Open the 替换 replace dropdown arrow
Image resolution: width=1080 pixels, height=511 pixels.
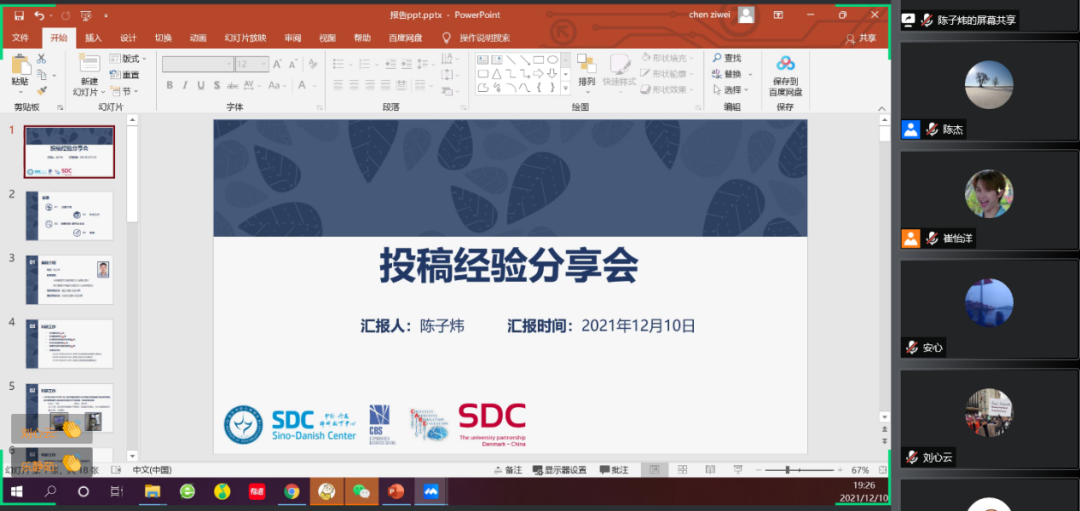[750, 74]
